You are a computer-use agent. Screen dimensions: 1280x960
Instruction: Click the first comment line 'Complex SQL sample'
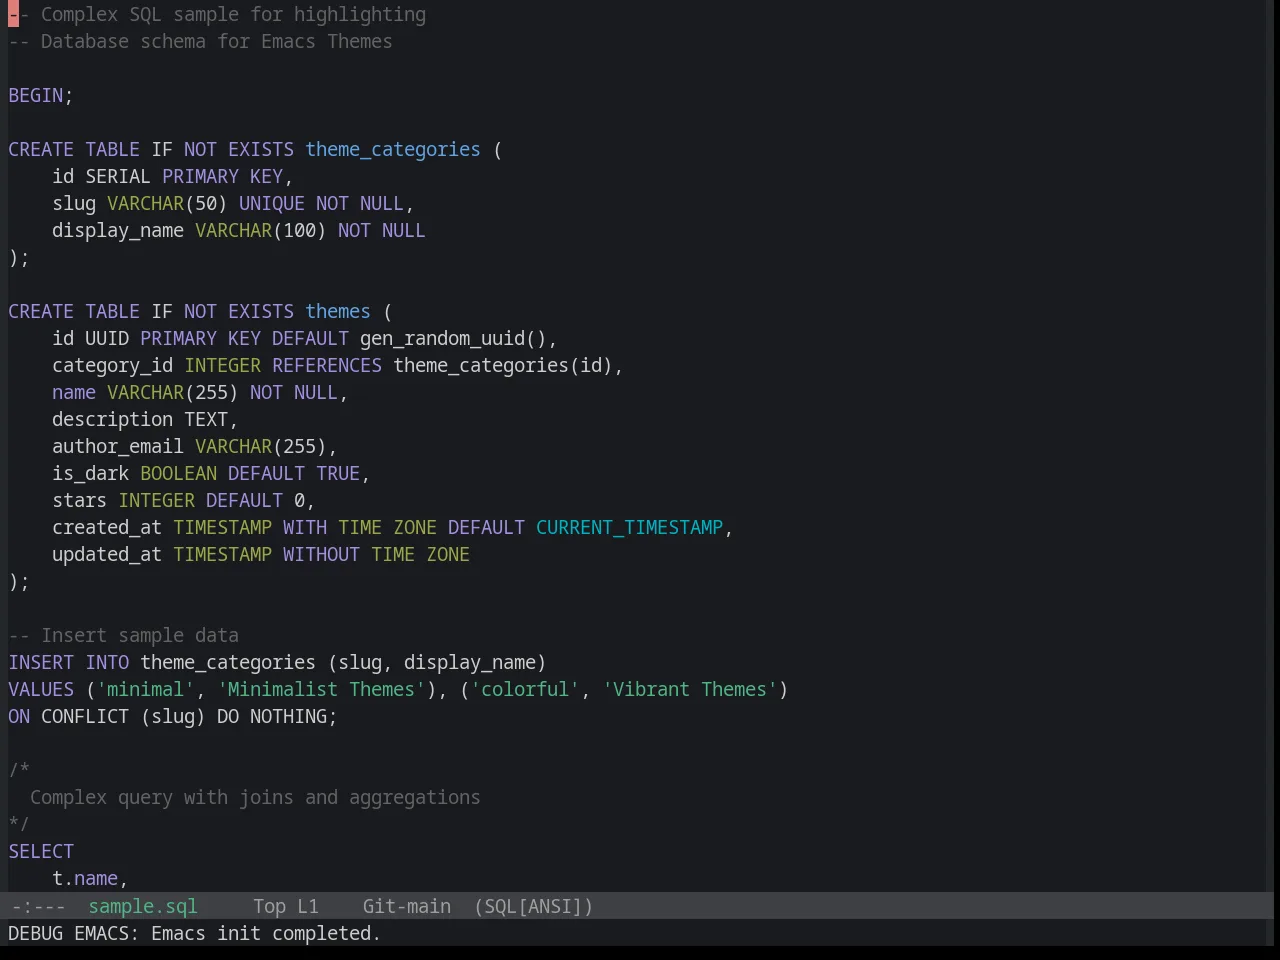pos(217,14)
